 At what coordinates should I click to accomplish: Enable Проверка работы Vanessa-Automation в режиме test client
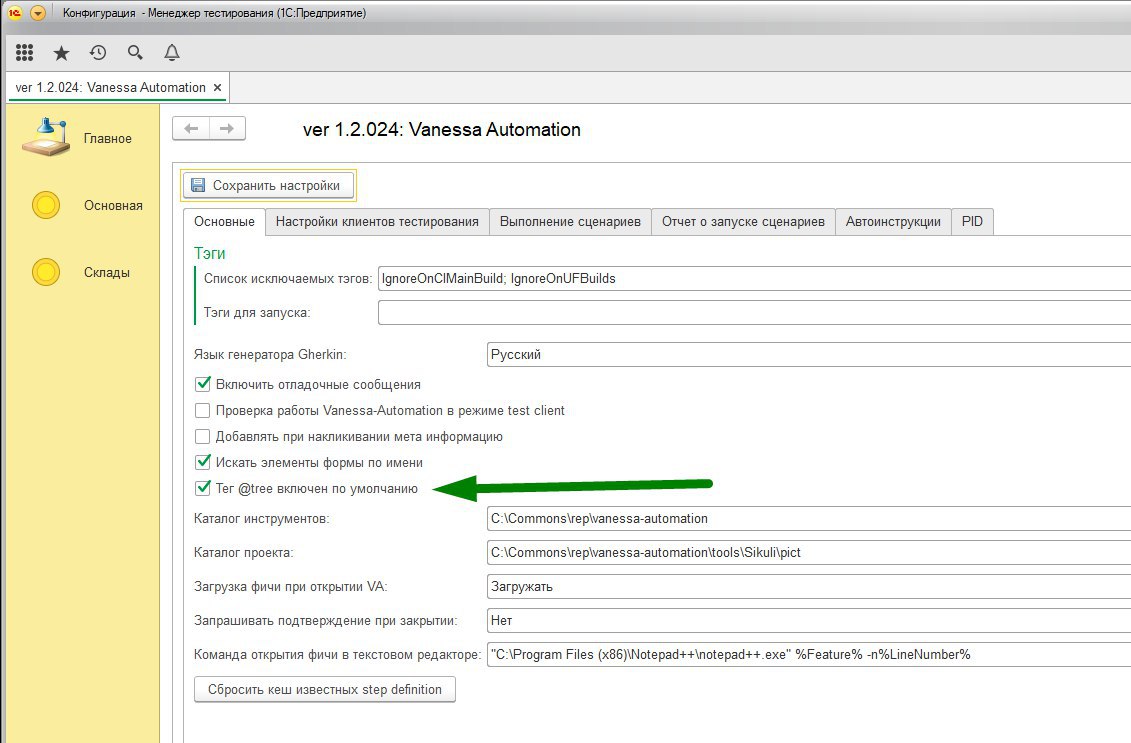point(203,410)
